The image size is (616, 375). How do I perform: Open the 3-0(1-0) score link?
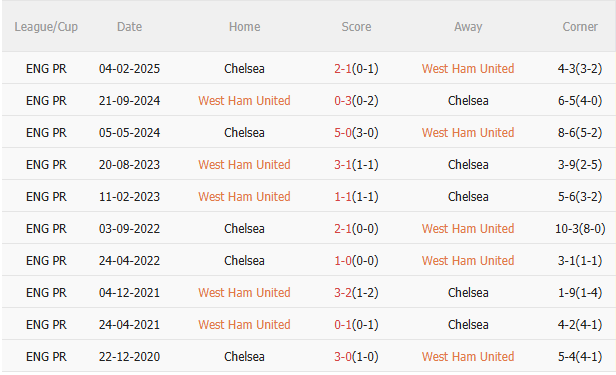[356, 357]
